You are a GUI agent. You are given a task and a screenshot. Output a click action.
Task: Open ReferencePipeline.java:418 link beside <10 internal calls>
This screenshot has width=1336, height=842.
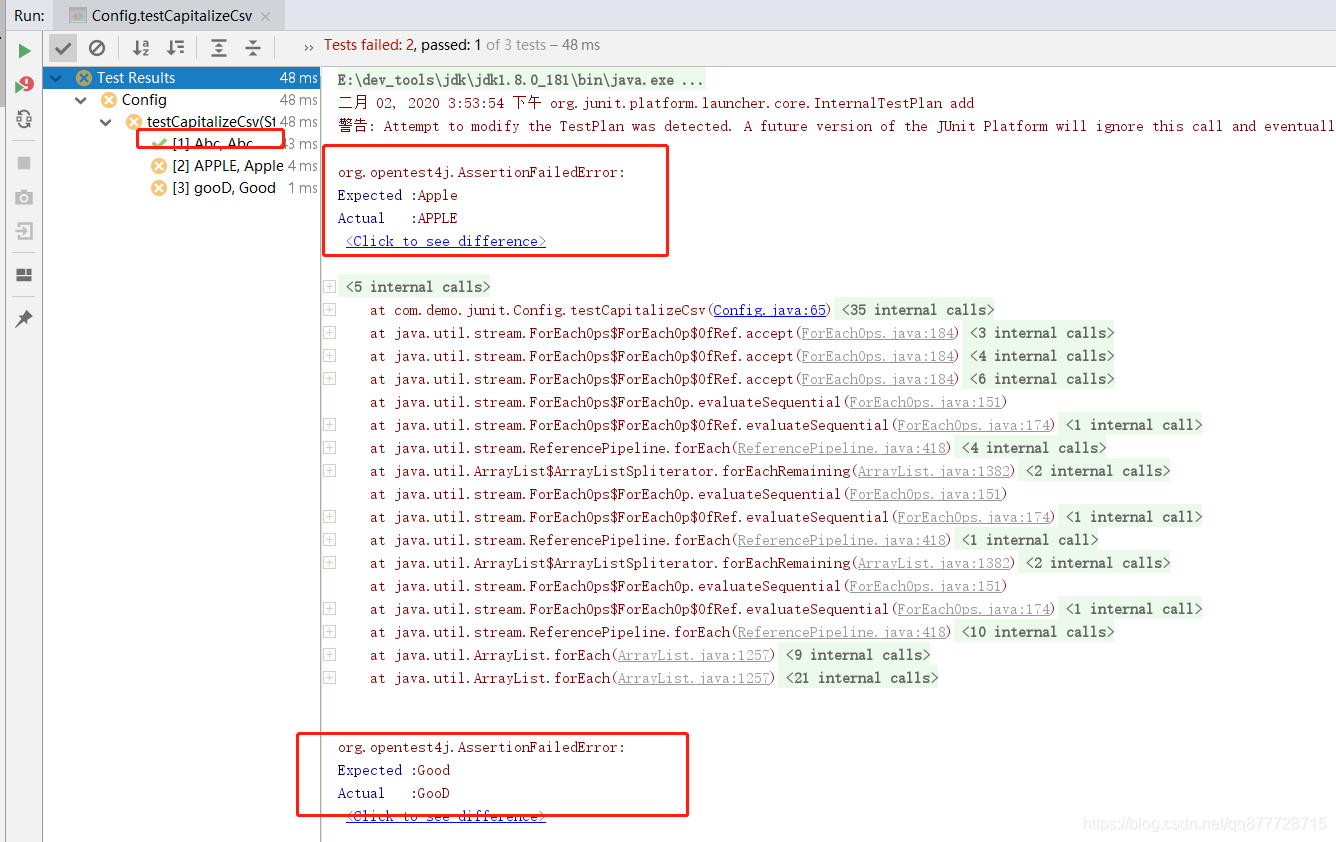pos(842,632)
